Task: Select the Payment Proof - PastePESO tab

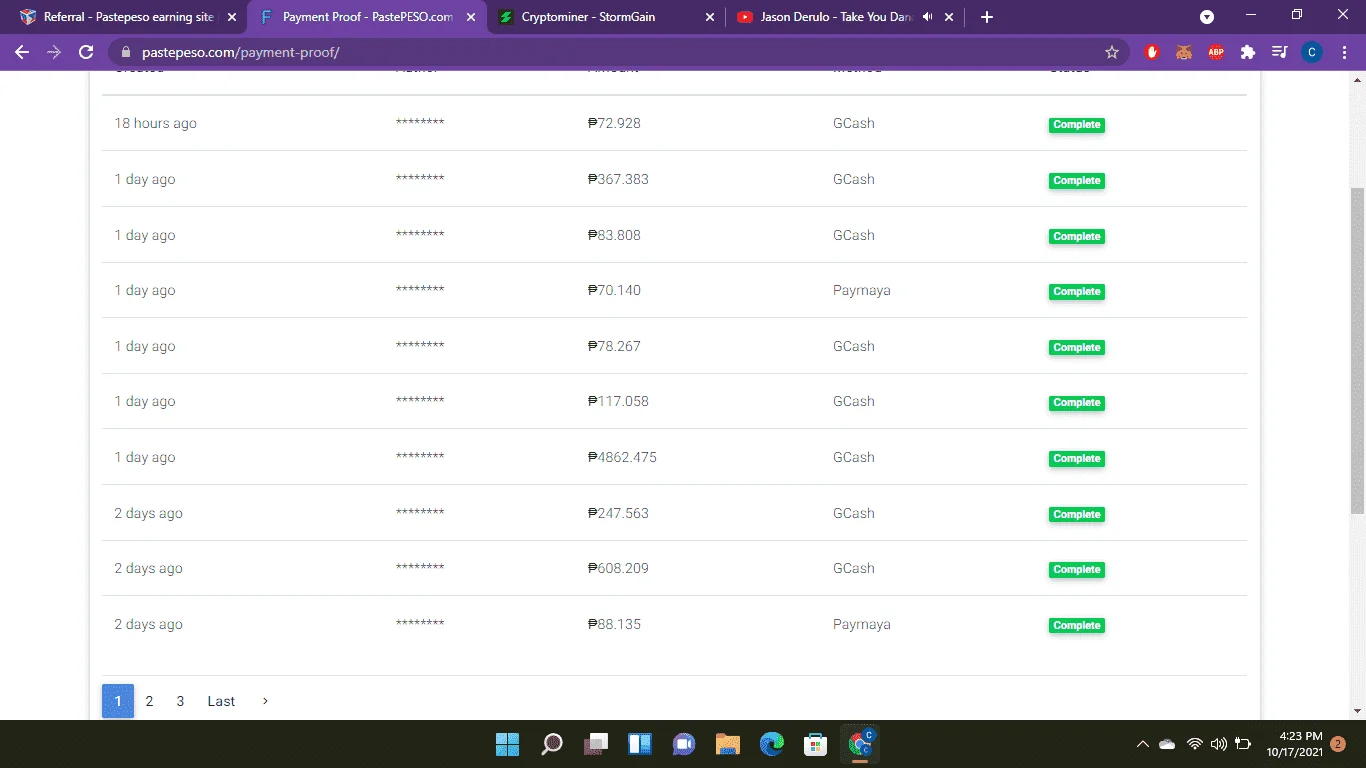Action: click(368, 17)
